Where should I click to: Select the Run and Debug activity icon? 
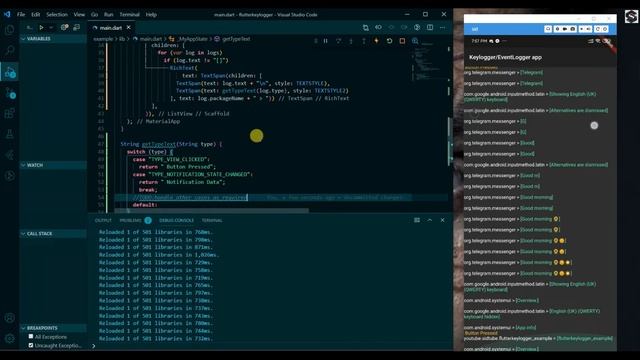pos(9,72)
